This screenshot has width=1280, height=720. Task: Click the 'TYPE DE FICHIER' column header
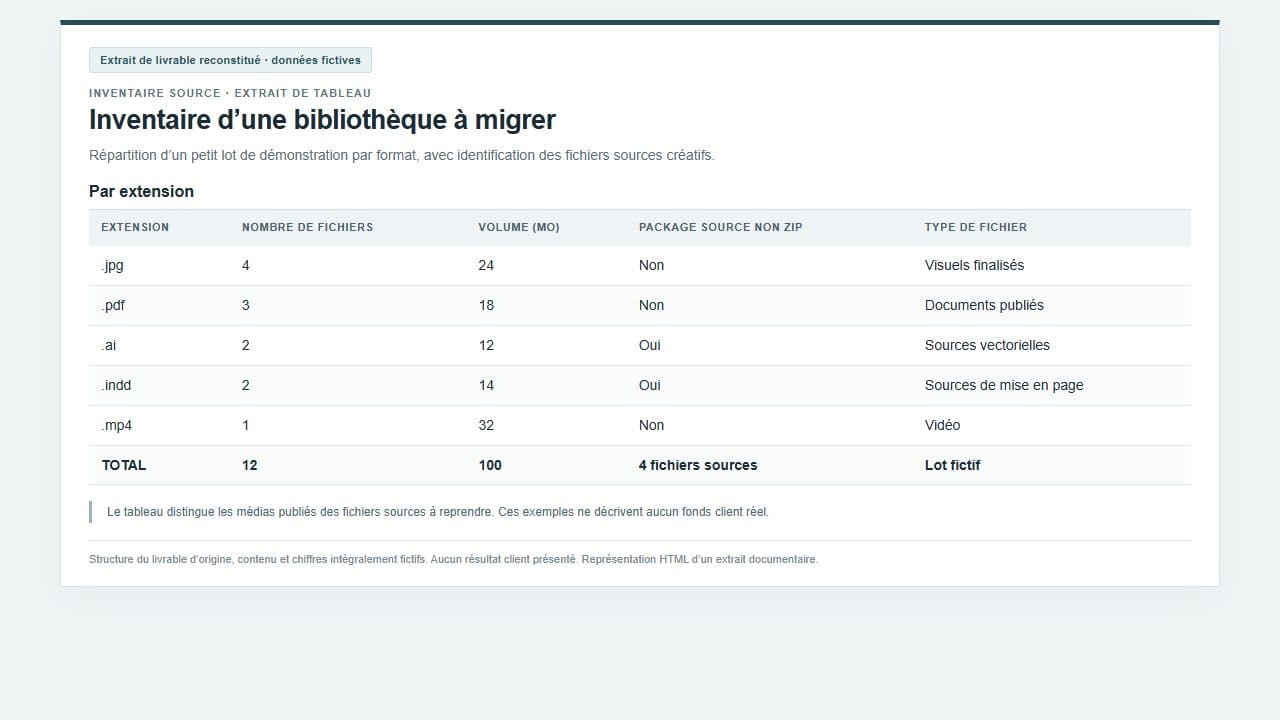tap(976, 227)
